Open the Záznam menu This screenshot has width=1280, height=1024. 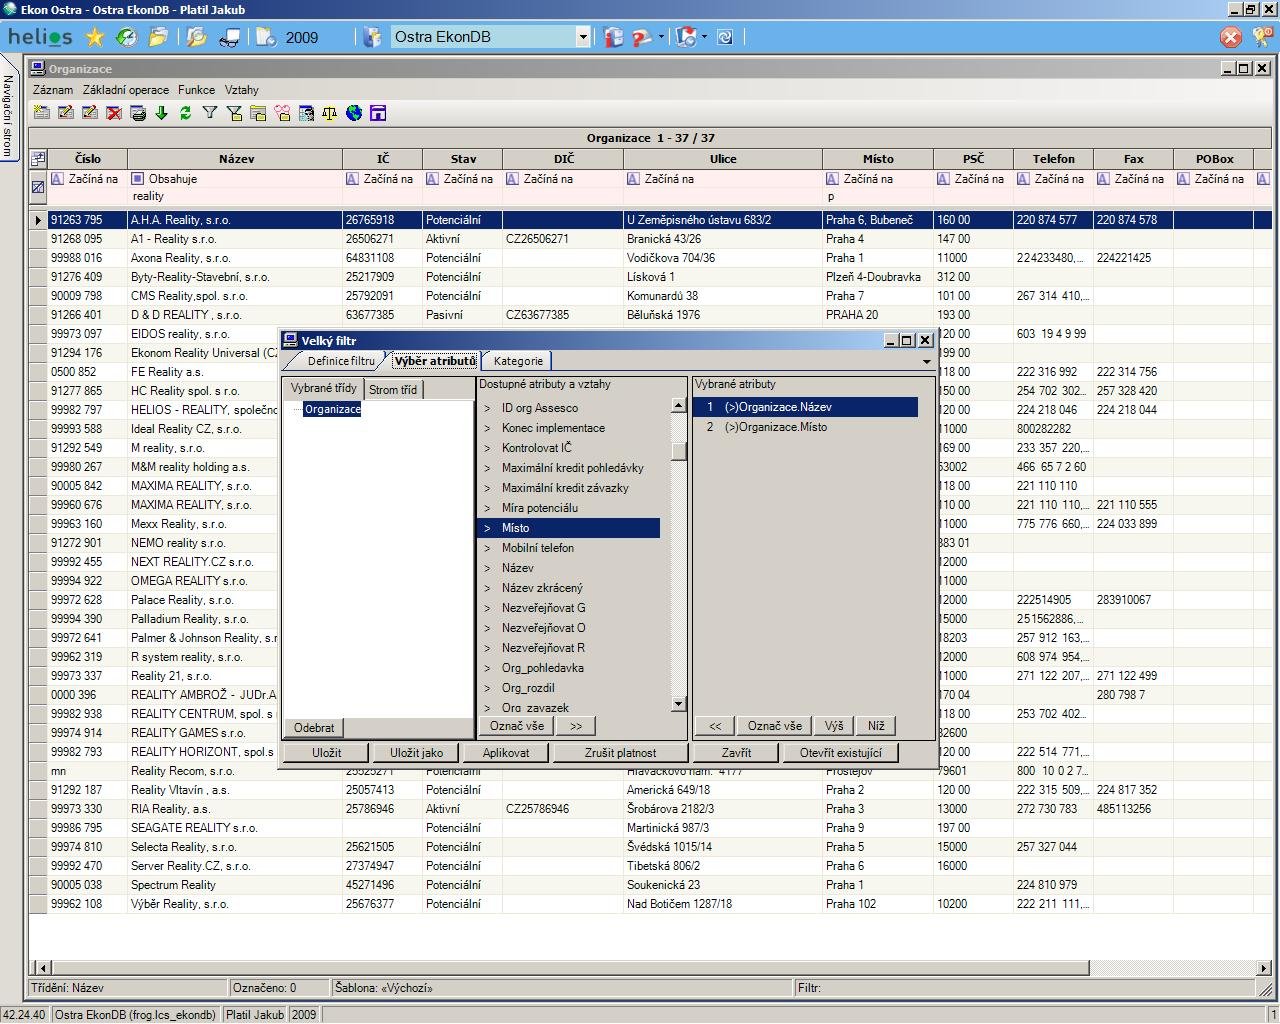53,90
